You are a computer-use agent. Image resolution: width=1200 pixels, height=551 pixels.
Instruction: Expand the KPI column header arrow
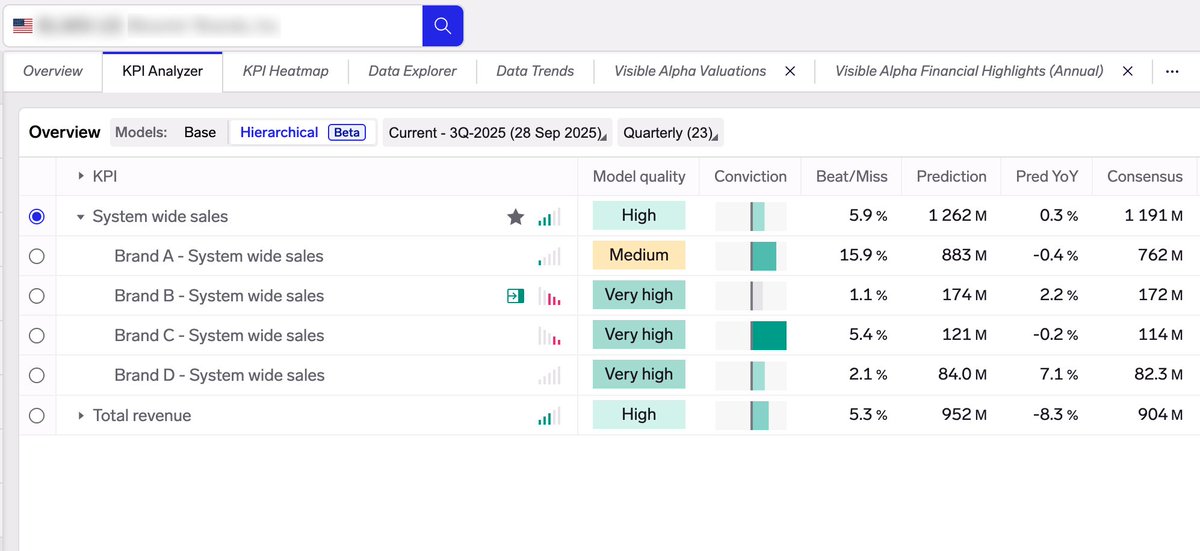click(80, 176)
